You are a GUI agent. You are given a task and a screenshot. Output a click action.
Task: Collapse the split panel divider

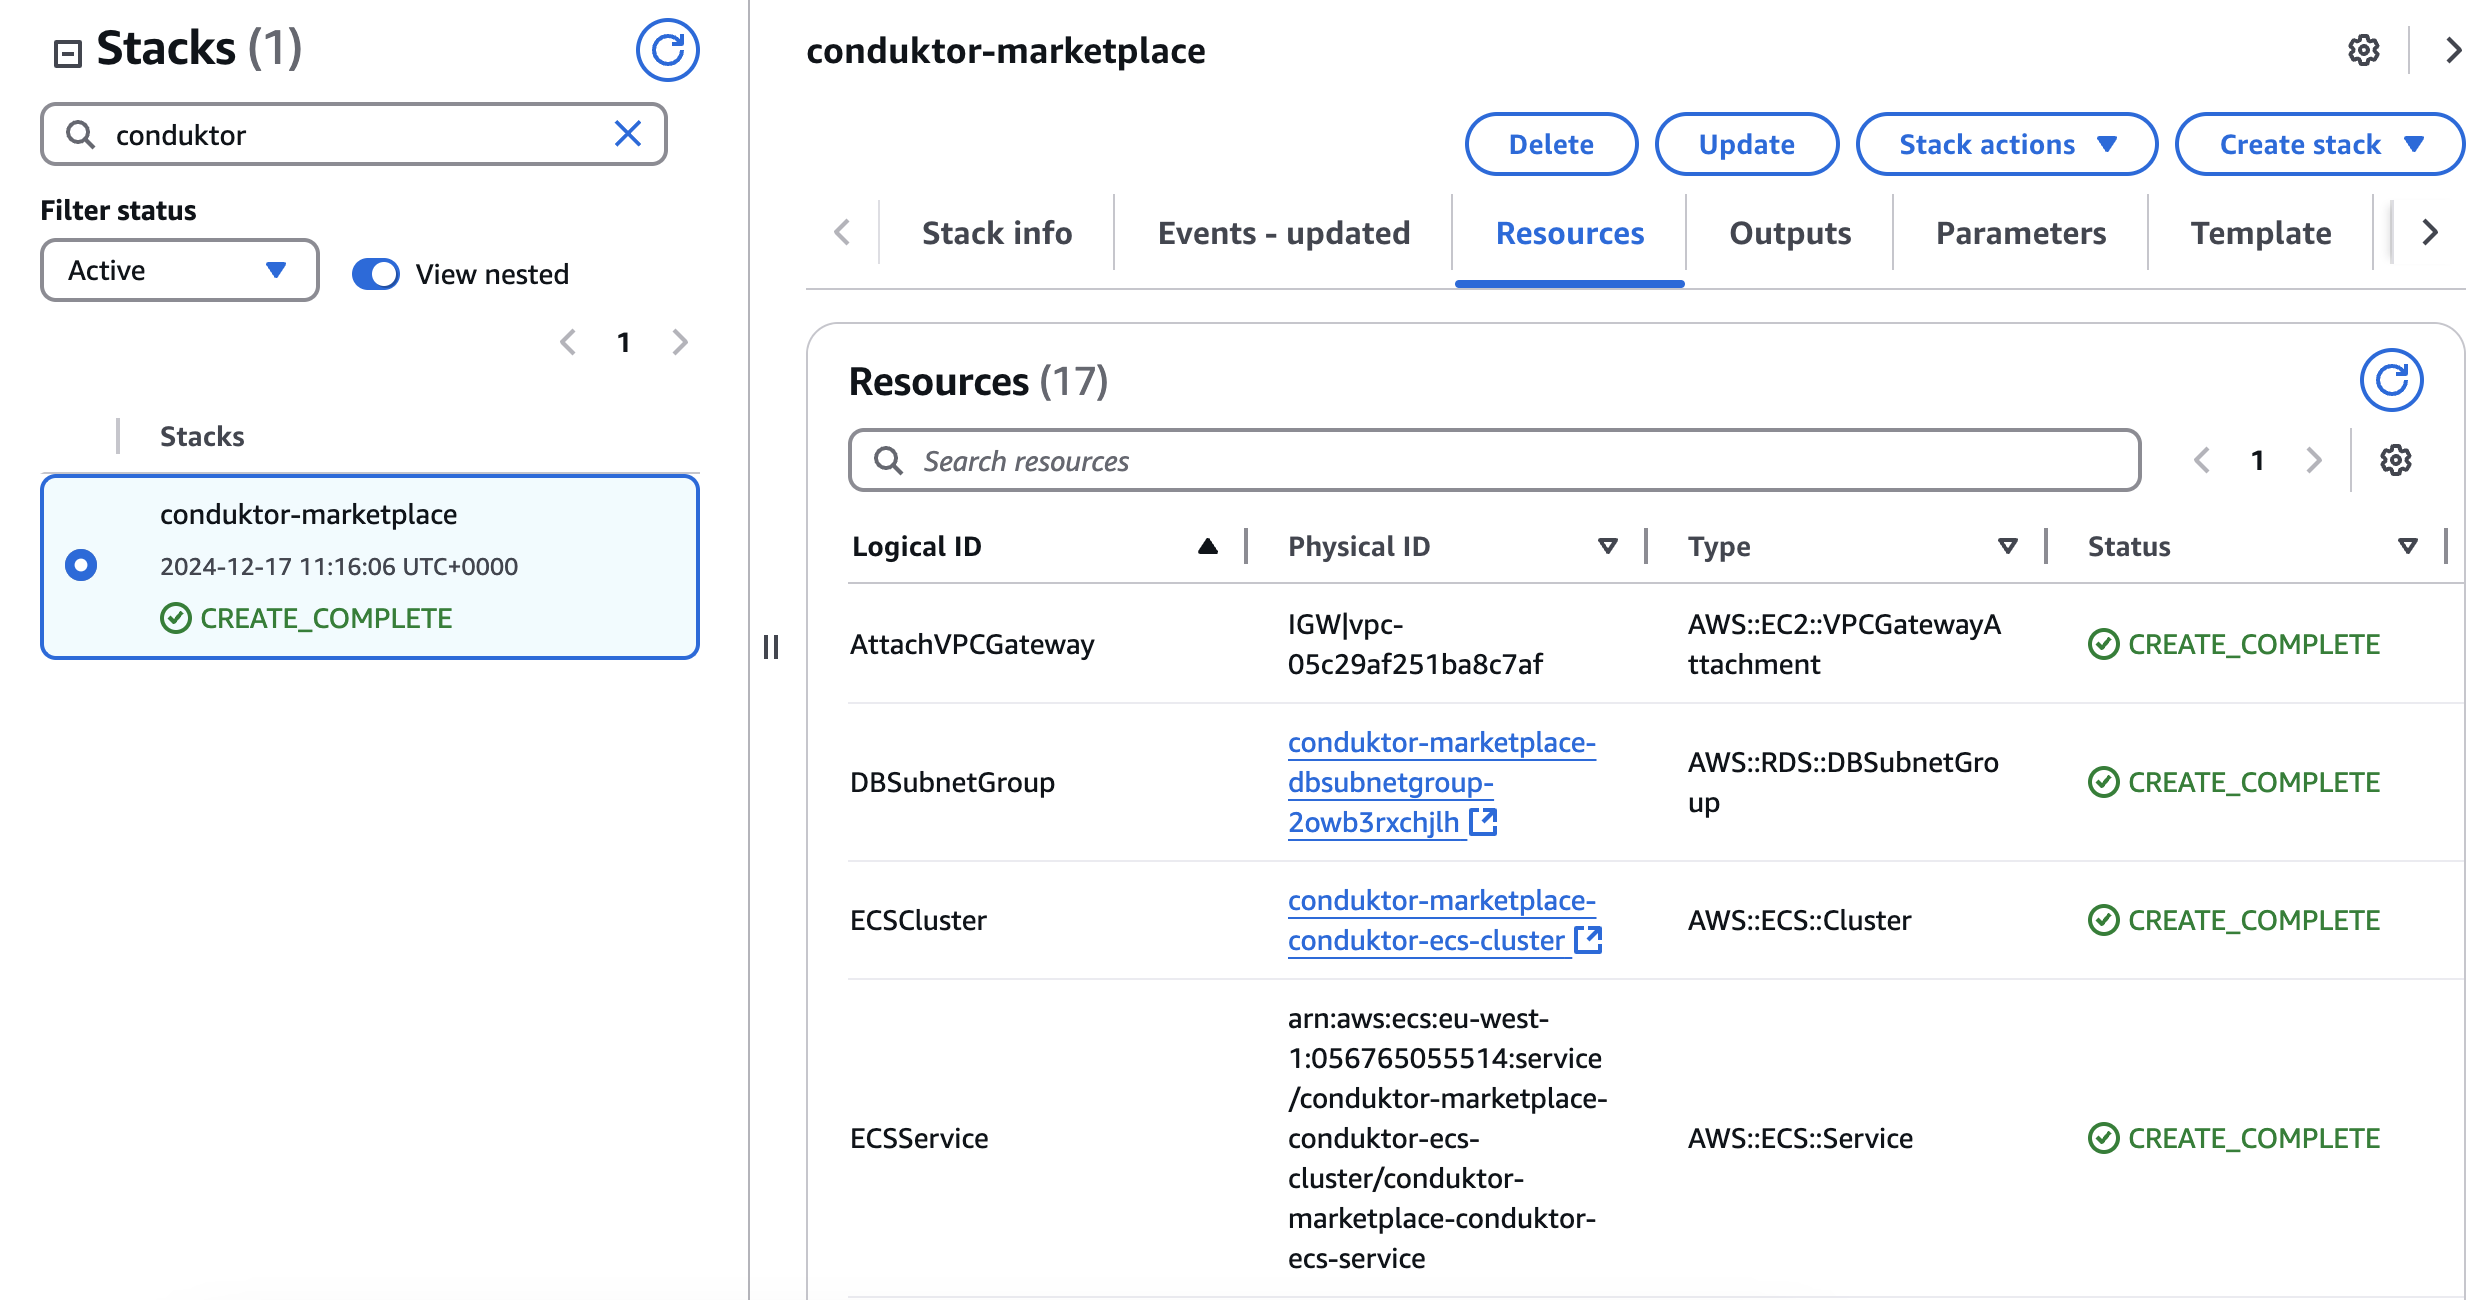773,647
